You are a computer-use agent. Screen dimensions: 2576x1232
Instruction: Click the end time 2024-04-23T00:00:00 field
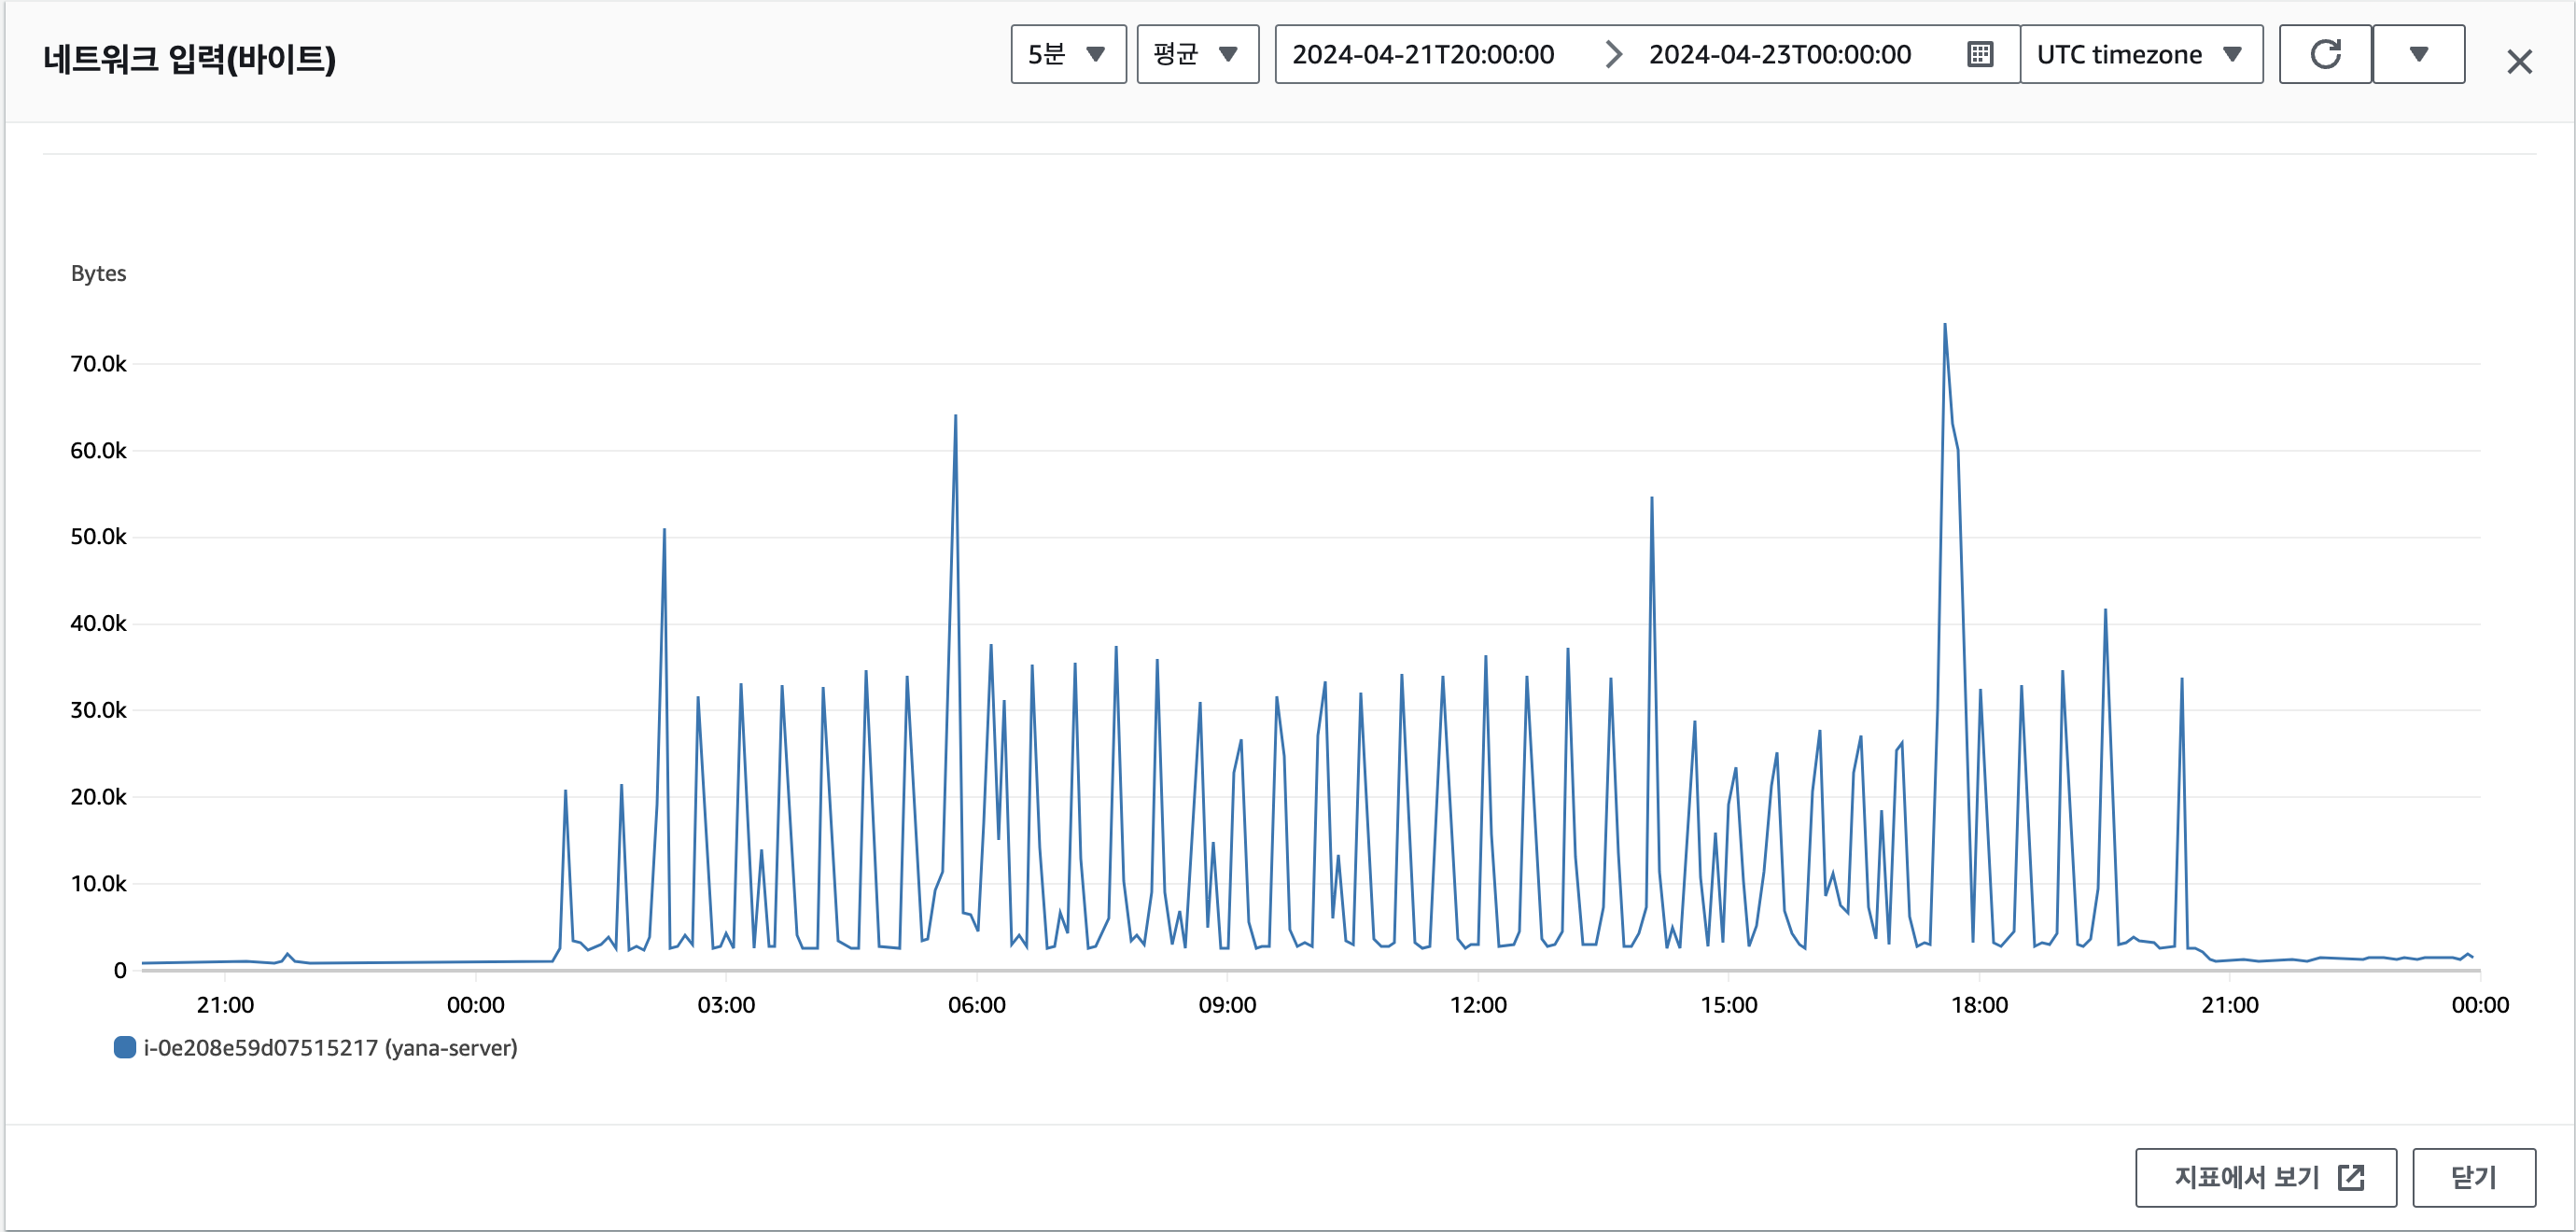1780,54
